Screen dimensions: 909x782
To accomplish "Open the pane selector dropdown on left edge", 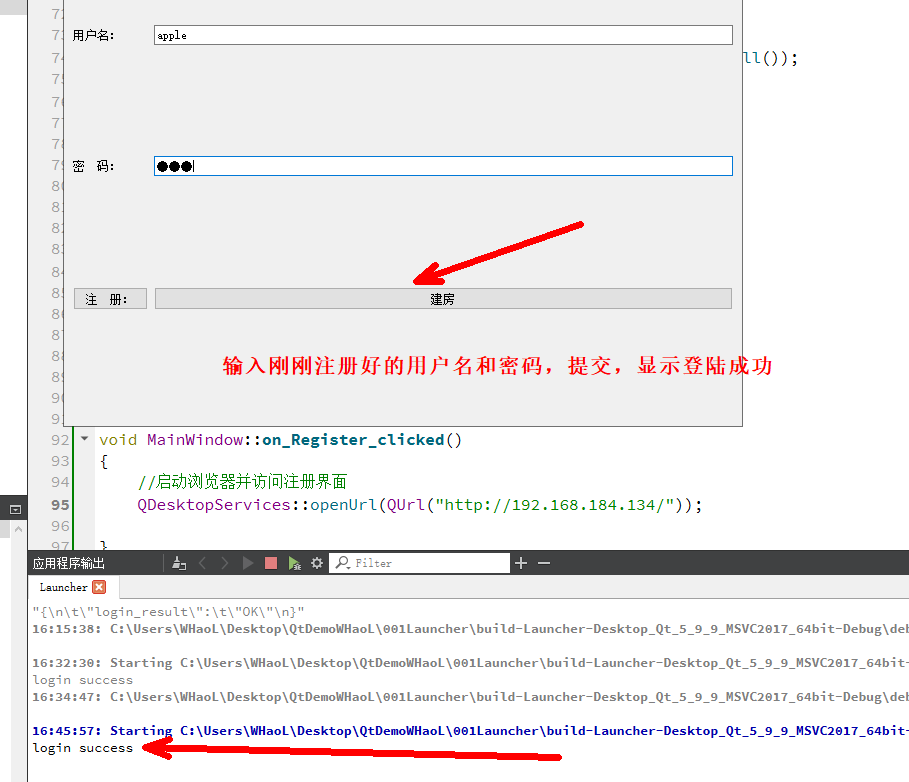I will [14, 509].
